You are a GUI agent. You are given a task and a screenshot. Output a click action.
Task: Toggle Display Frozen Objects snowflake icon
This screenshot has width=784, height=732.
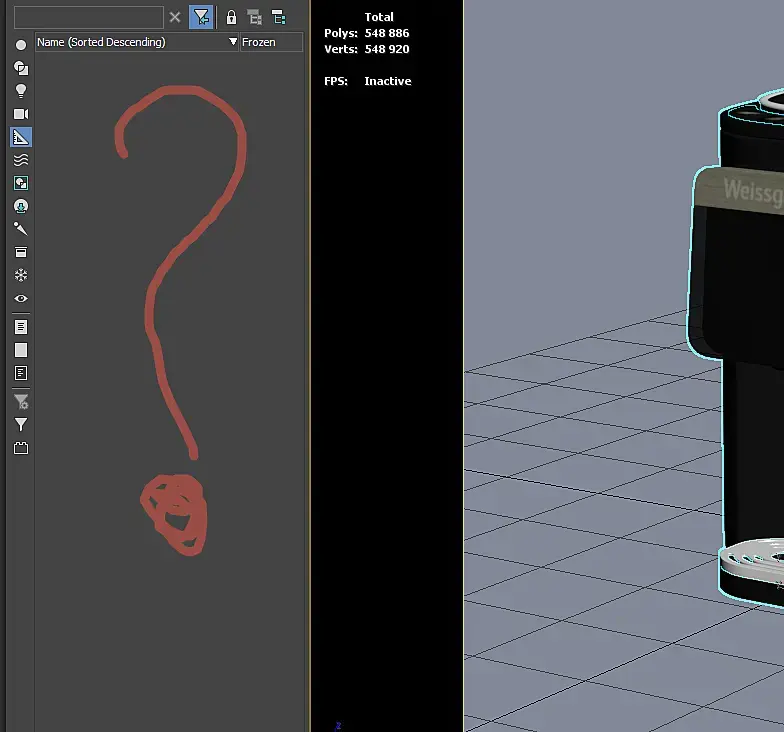tap(20, 275)
